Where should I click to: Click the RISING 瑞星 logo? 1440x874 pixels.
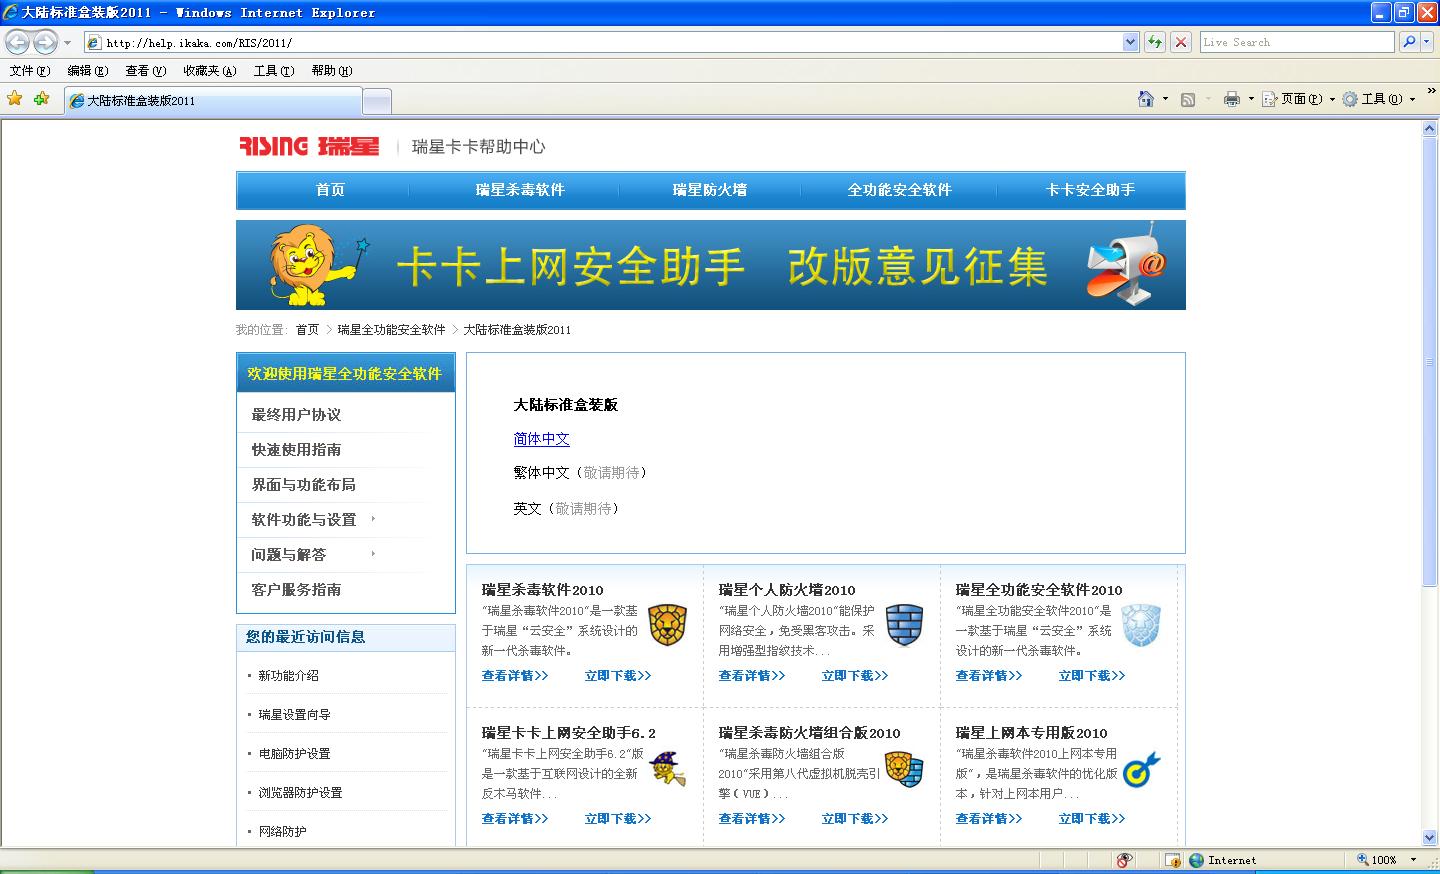point(309,146)
